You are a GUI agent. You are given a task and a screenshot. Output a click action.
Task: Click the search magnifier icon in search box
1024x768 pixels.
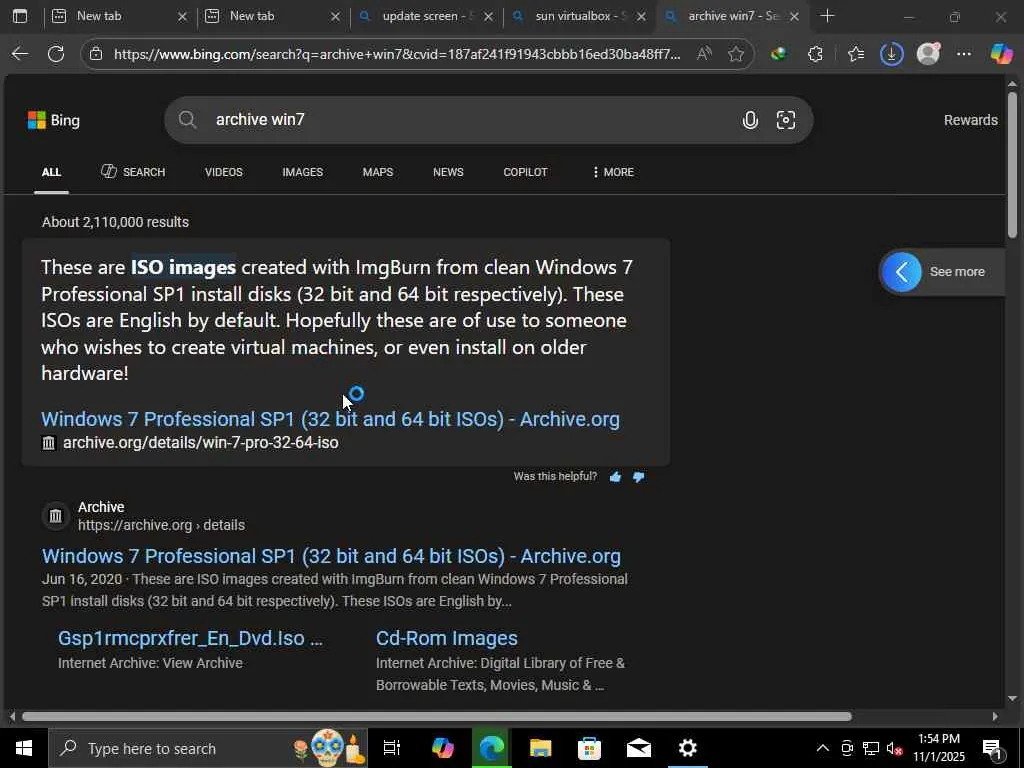pos(187,120)
